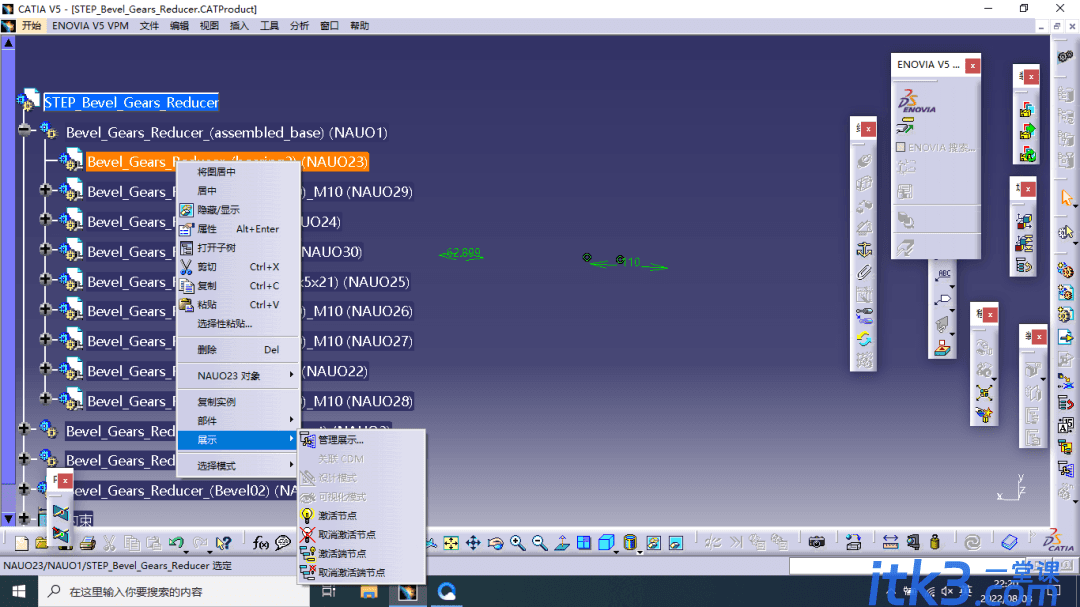This screenshot has width=1080, height=607.
Task: Click the Capture camera icon
Action: click(x=817, y=544)
